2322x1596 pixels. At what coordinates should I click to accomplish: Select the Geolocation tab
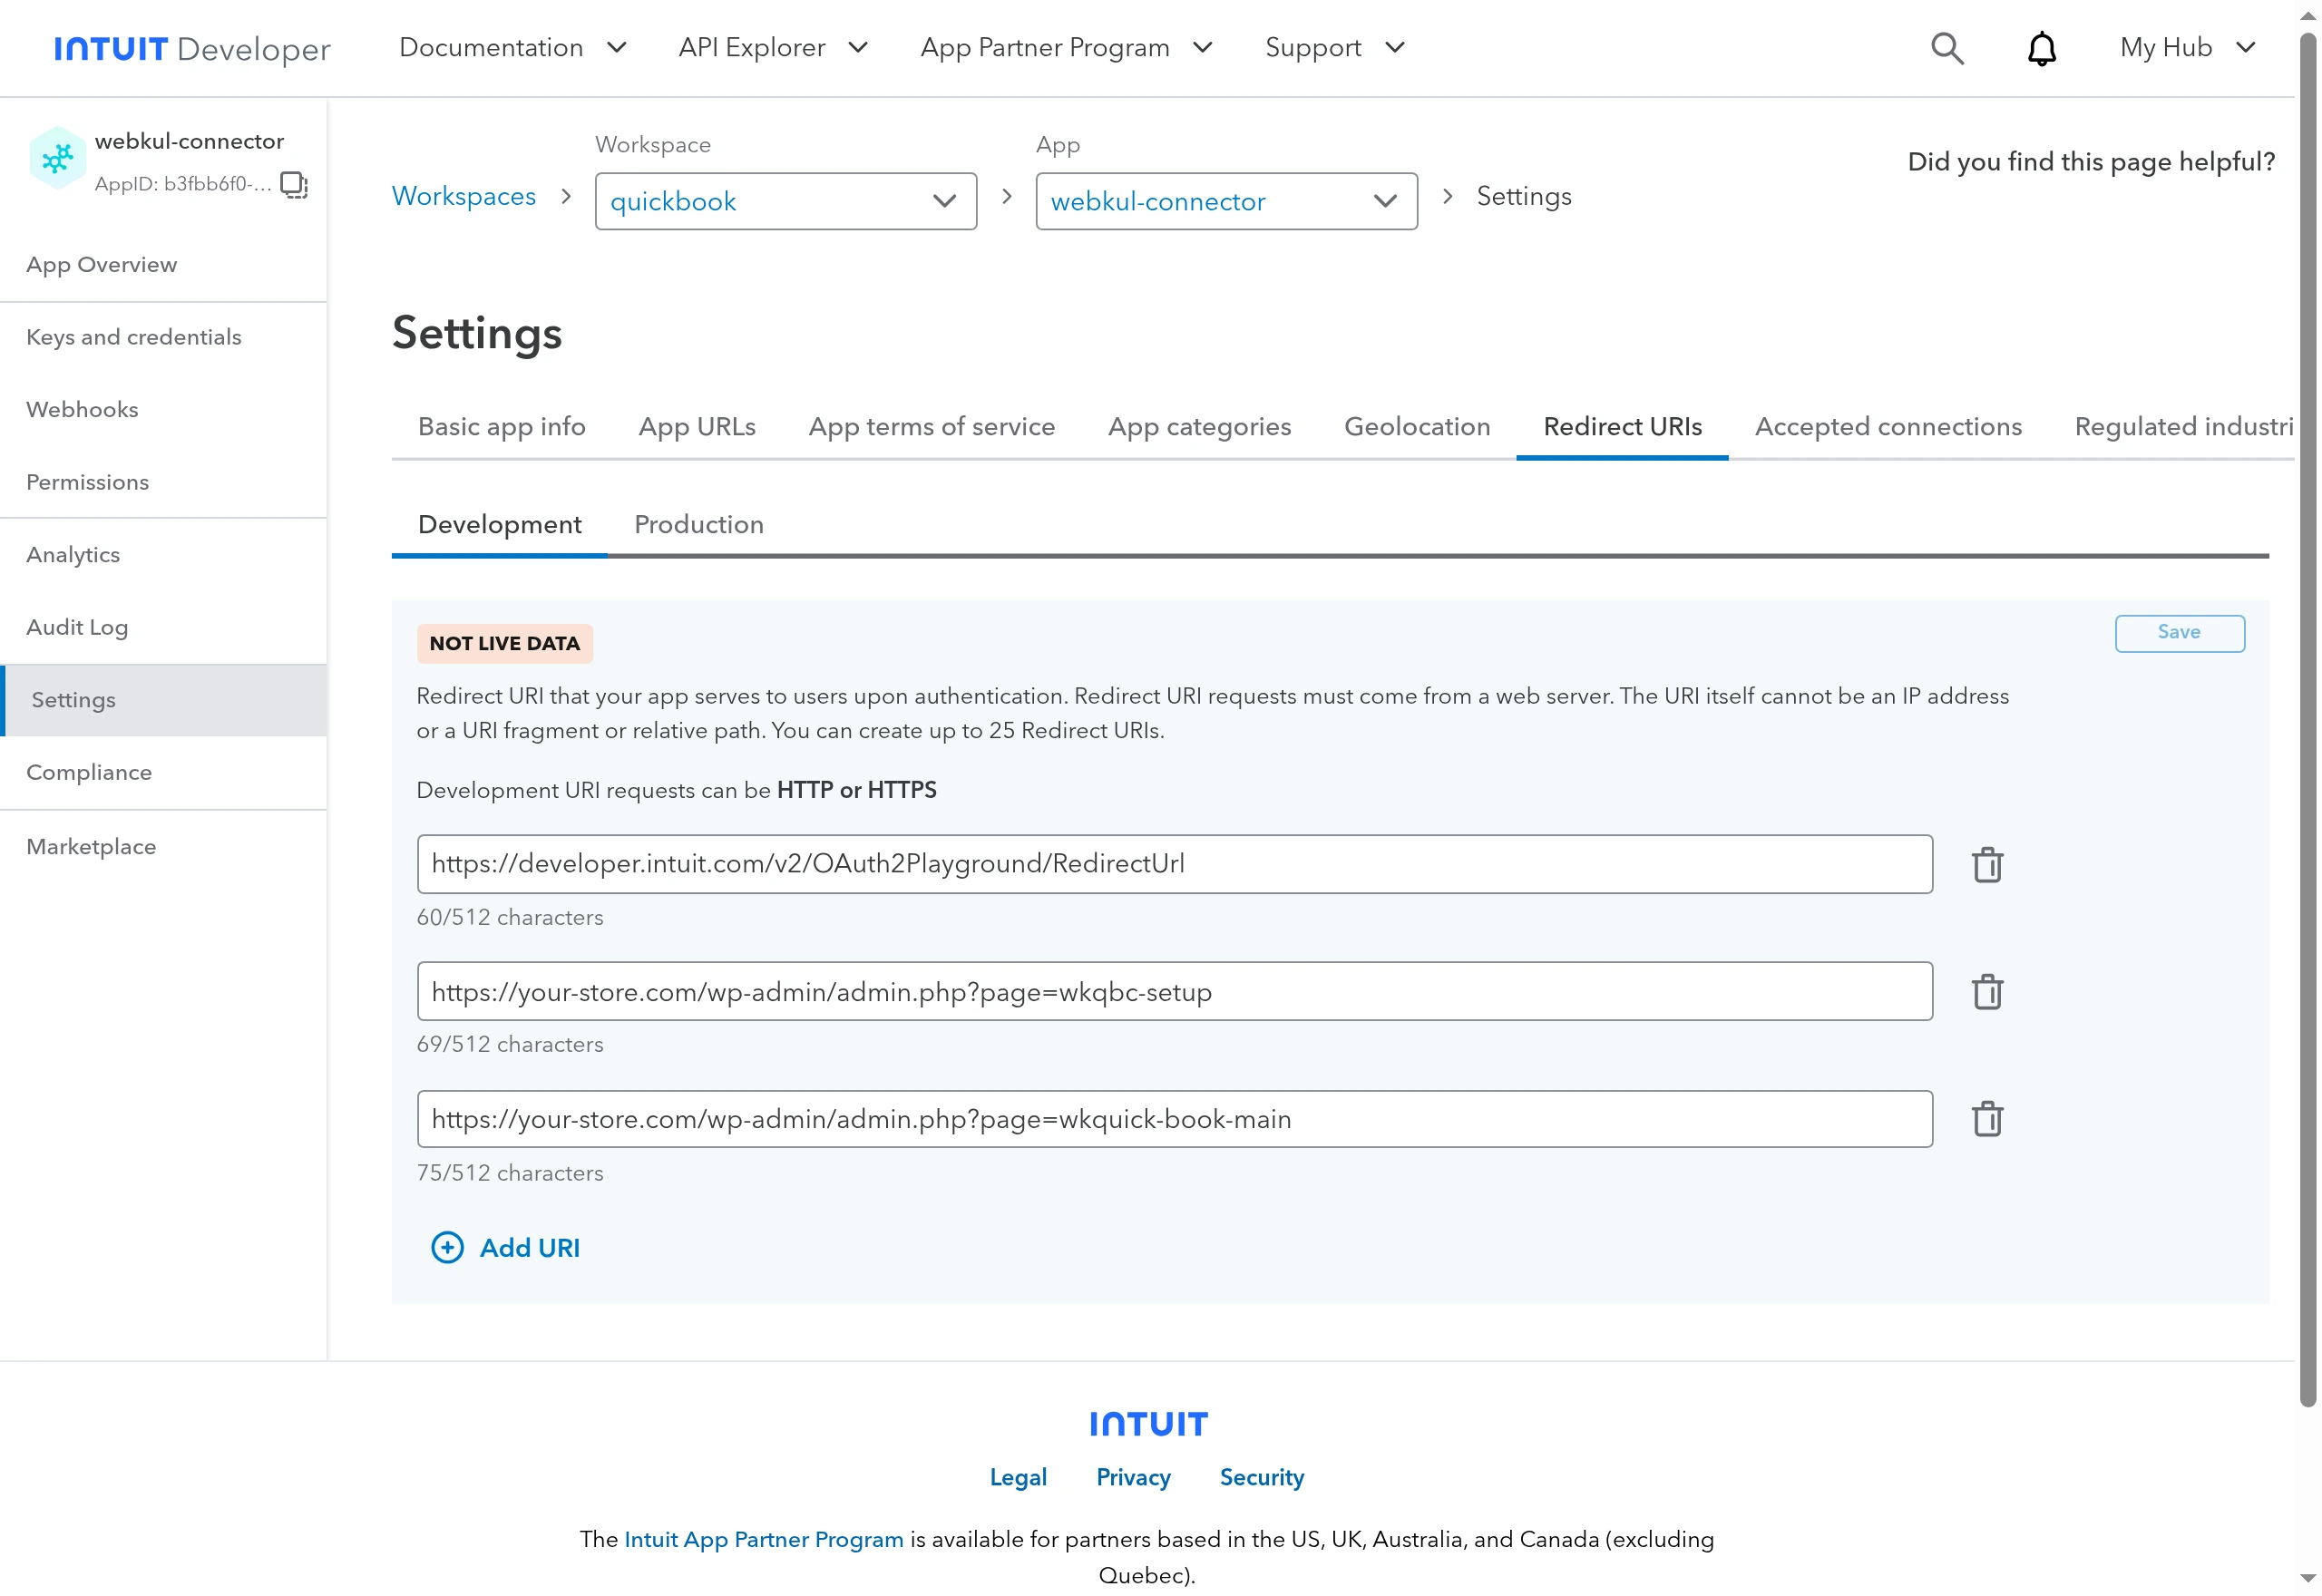[x=1417, y=427]
